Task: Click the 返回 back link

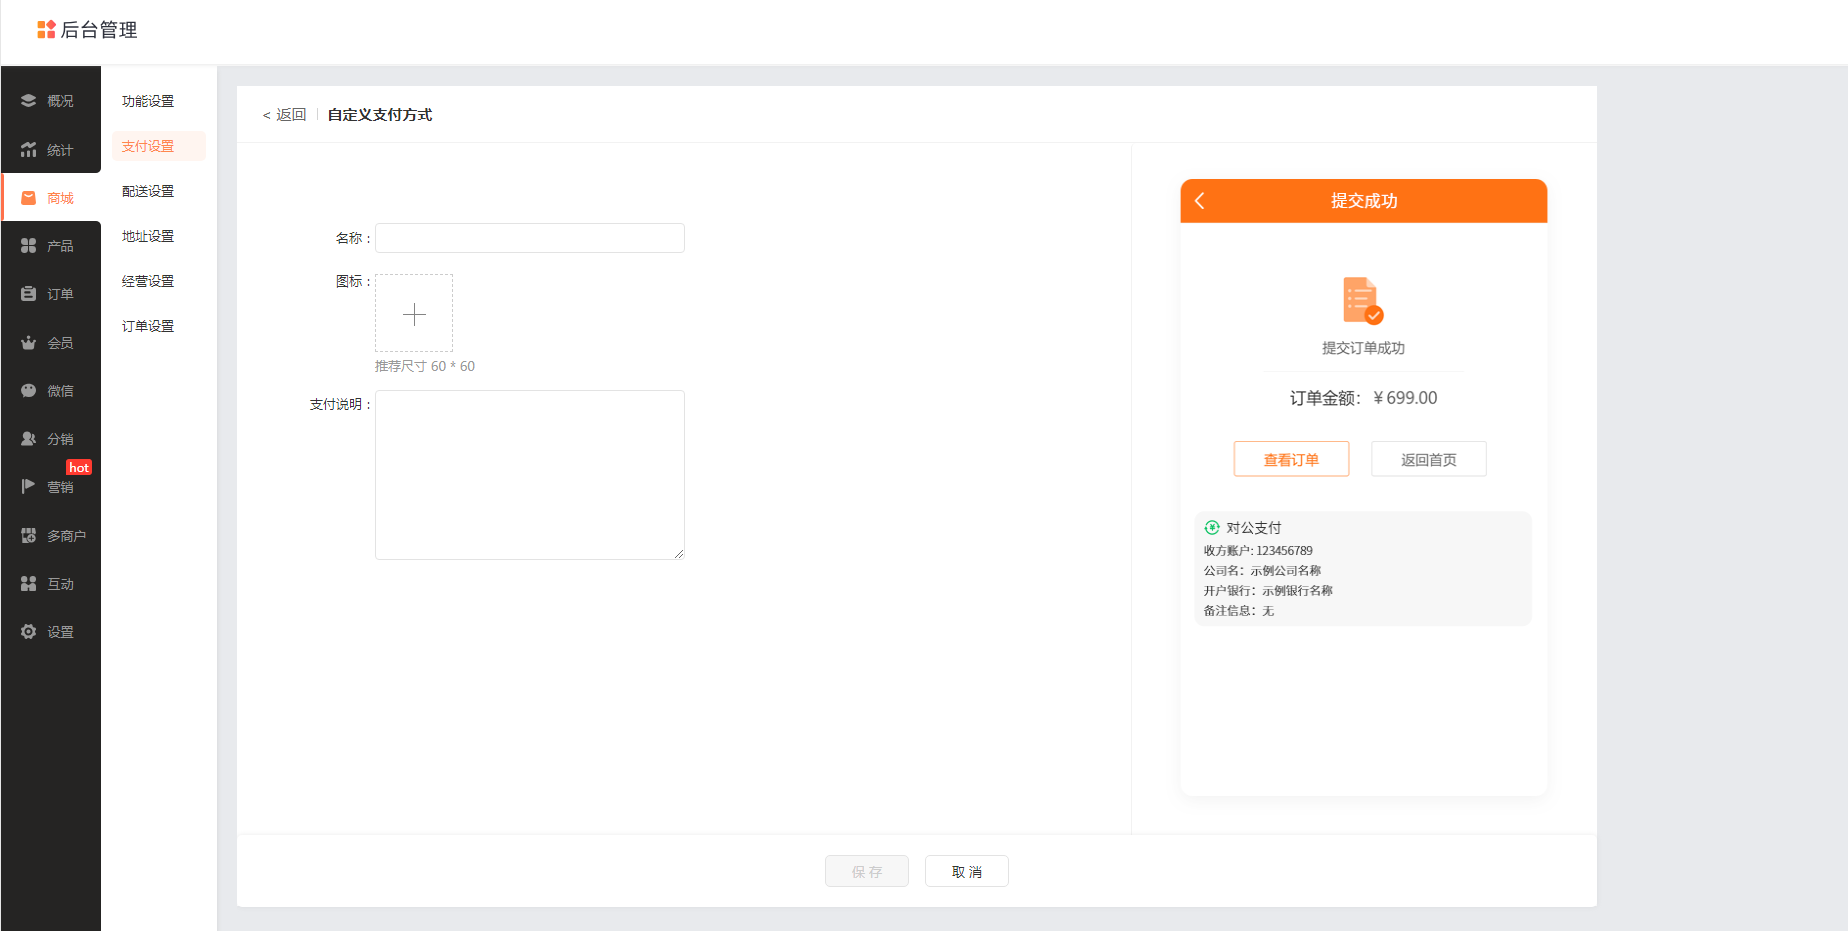Action: coord(285,115)
